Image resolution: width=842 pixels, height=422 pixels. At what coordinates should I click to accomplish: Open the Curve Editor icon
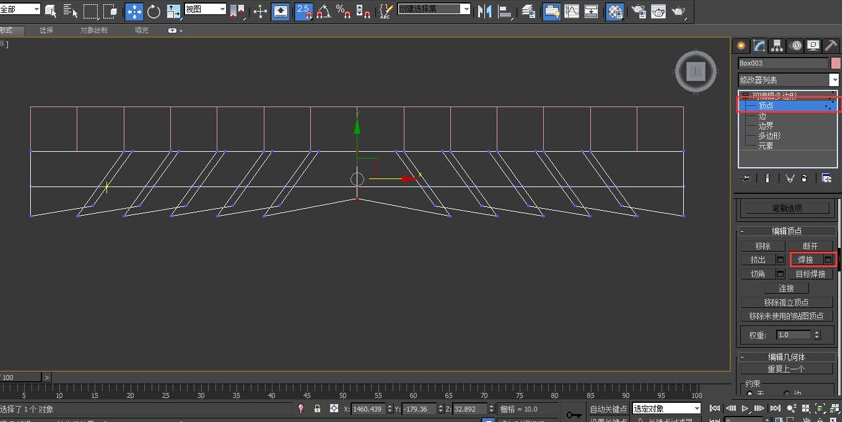571,11
